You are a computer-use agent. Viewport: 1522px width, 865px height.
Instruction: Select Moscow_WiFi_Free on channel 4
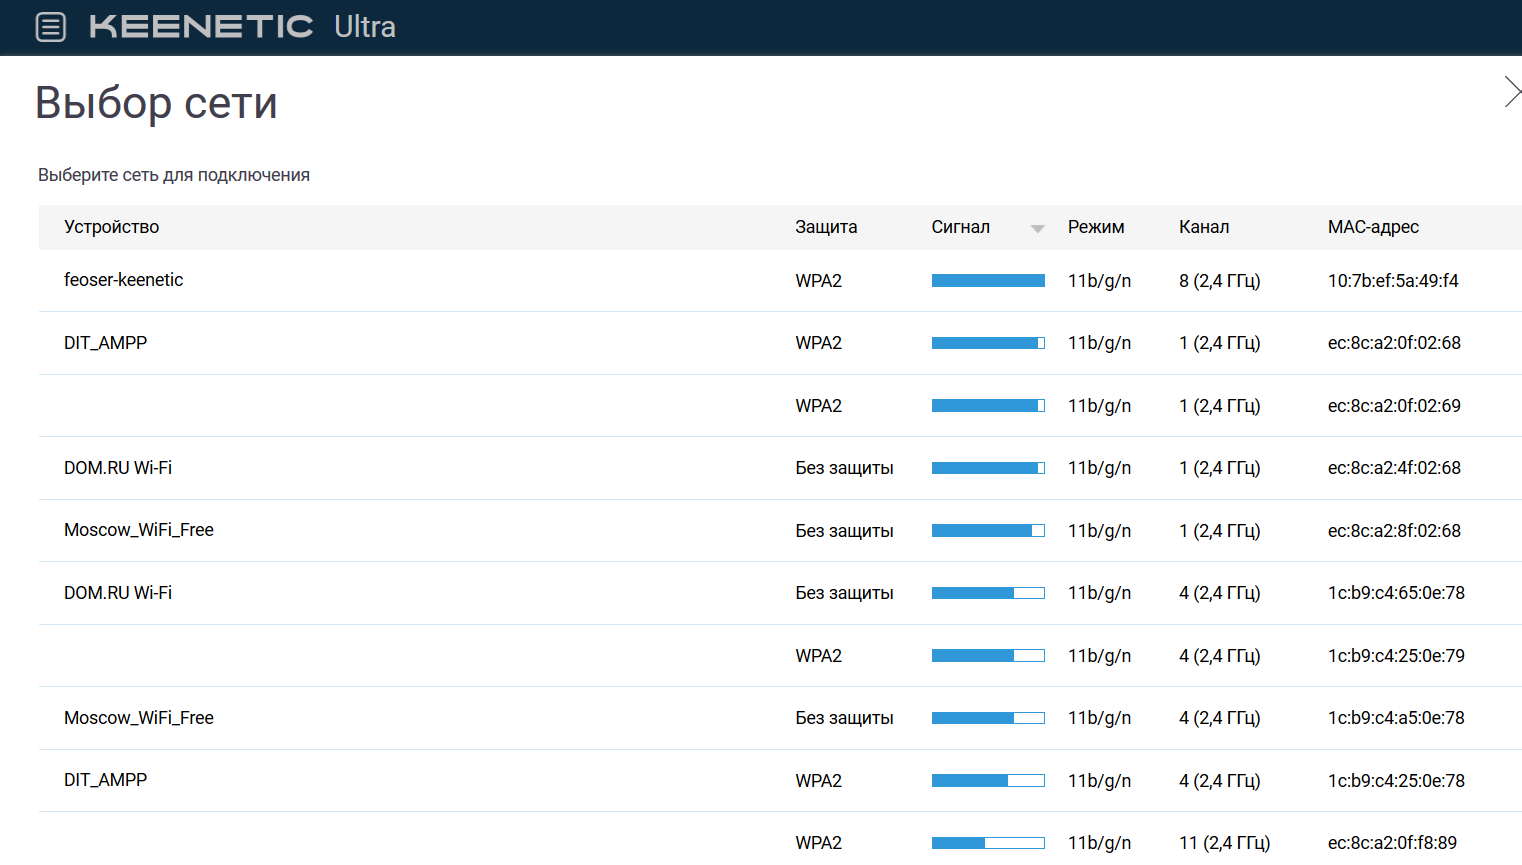click(780, 718)
